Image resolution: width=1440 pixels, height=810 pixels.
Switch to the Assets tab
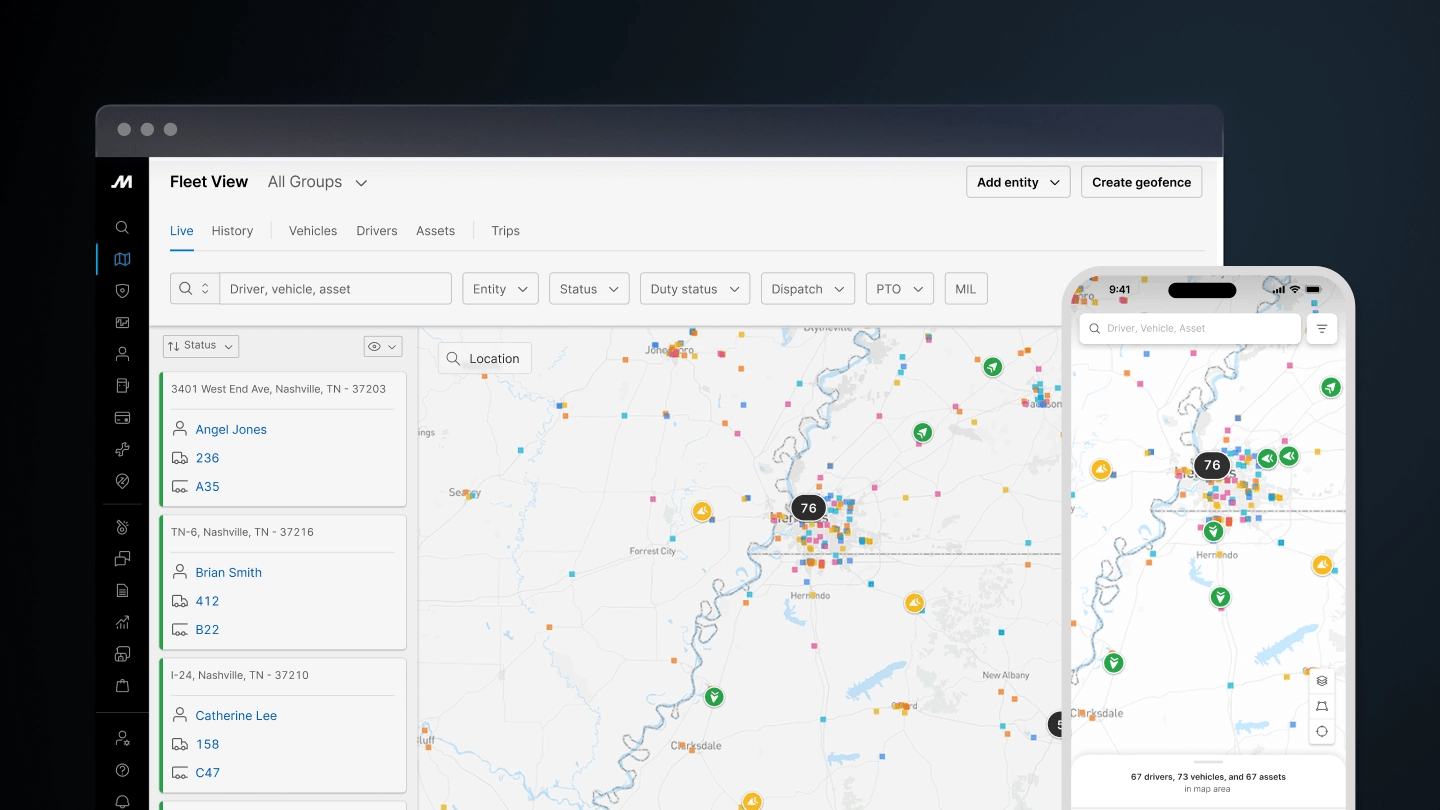[x=436, y=231]
